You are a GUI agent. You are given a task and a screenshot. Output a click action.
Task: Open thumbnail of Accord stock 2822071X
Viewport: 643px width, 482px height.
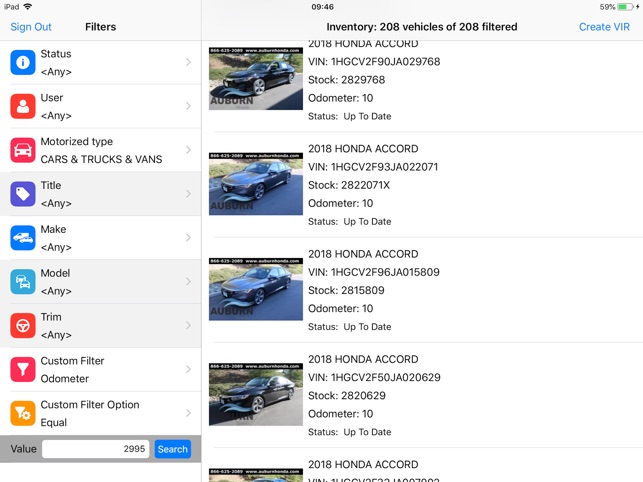pyautogui.click(x=256, y=184)
